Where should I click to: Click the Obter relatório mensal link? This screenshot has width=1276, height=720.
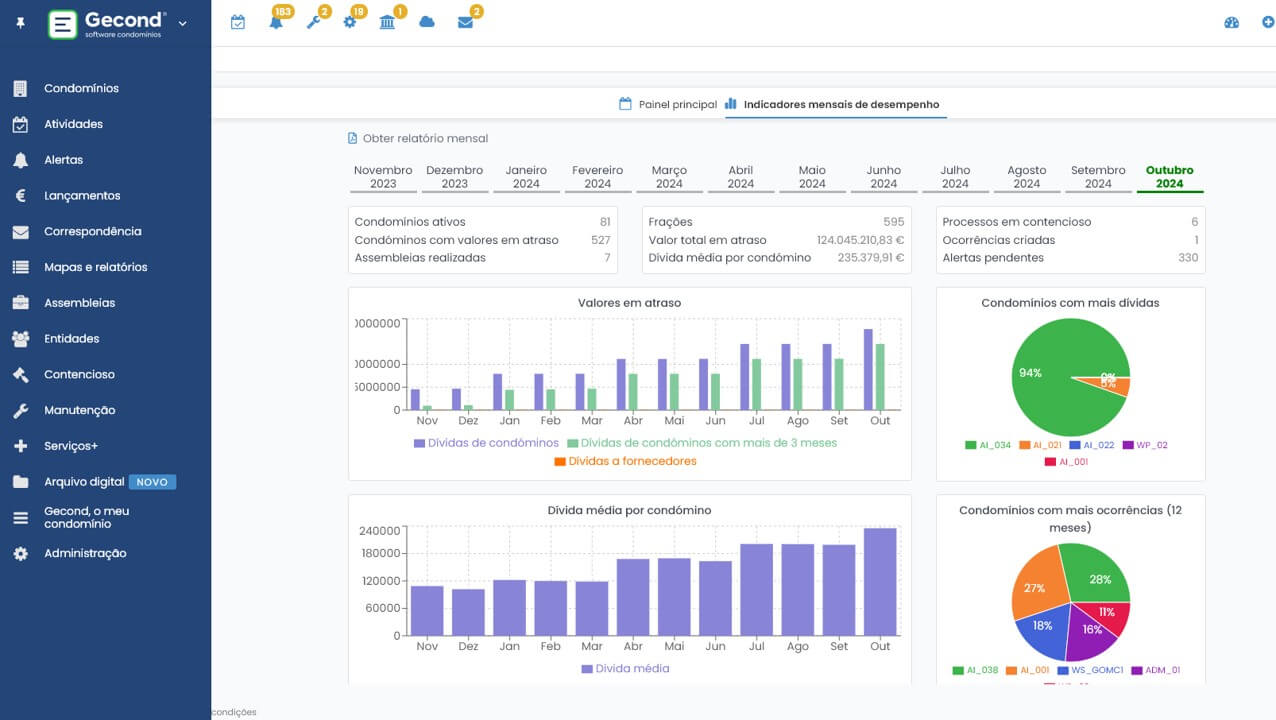(x=427, y=138)
